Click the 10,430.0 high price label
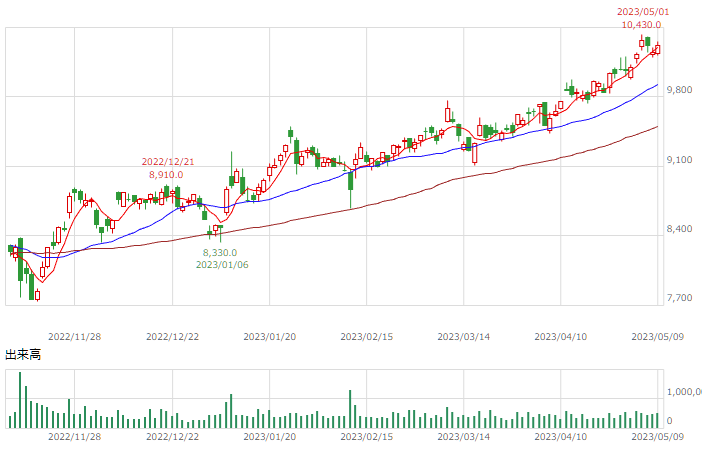Image resolution: width=702 pixels, height=450 pixels. click(x=641, y=25)
